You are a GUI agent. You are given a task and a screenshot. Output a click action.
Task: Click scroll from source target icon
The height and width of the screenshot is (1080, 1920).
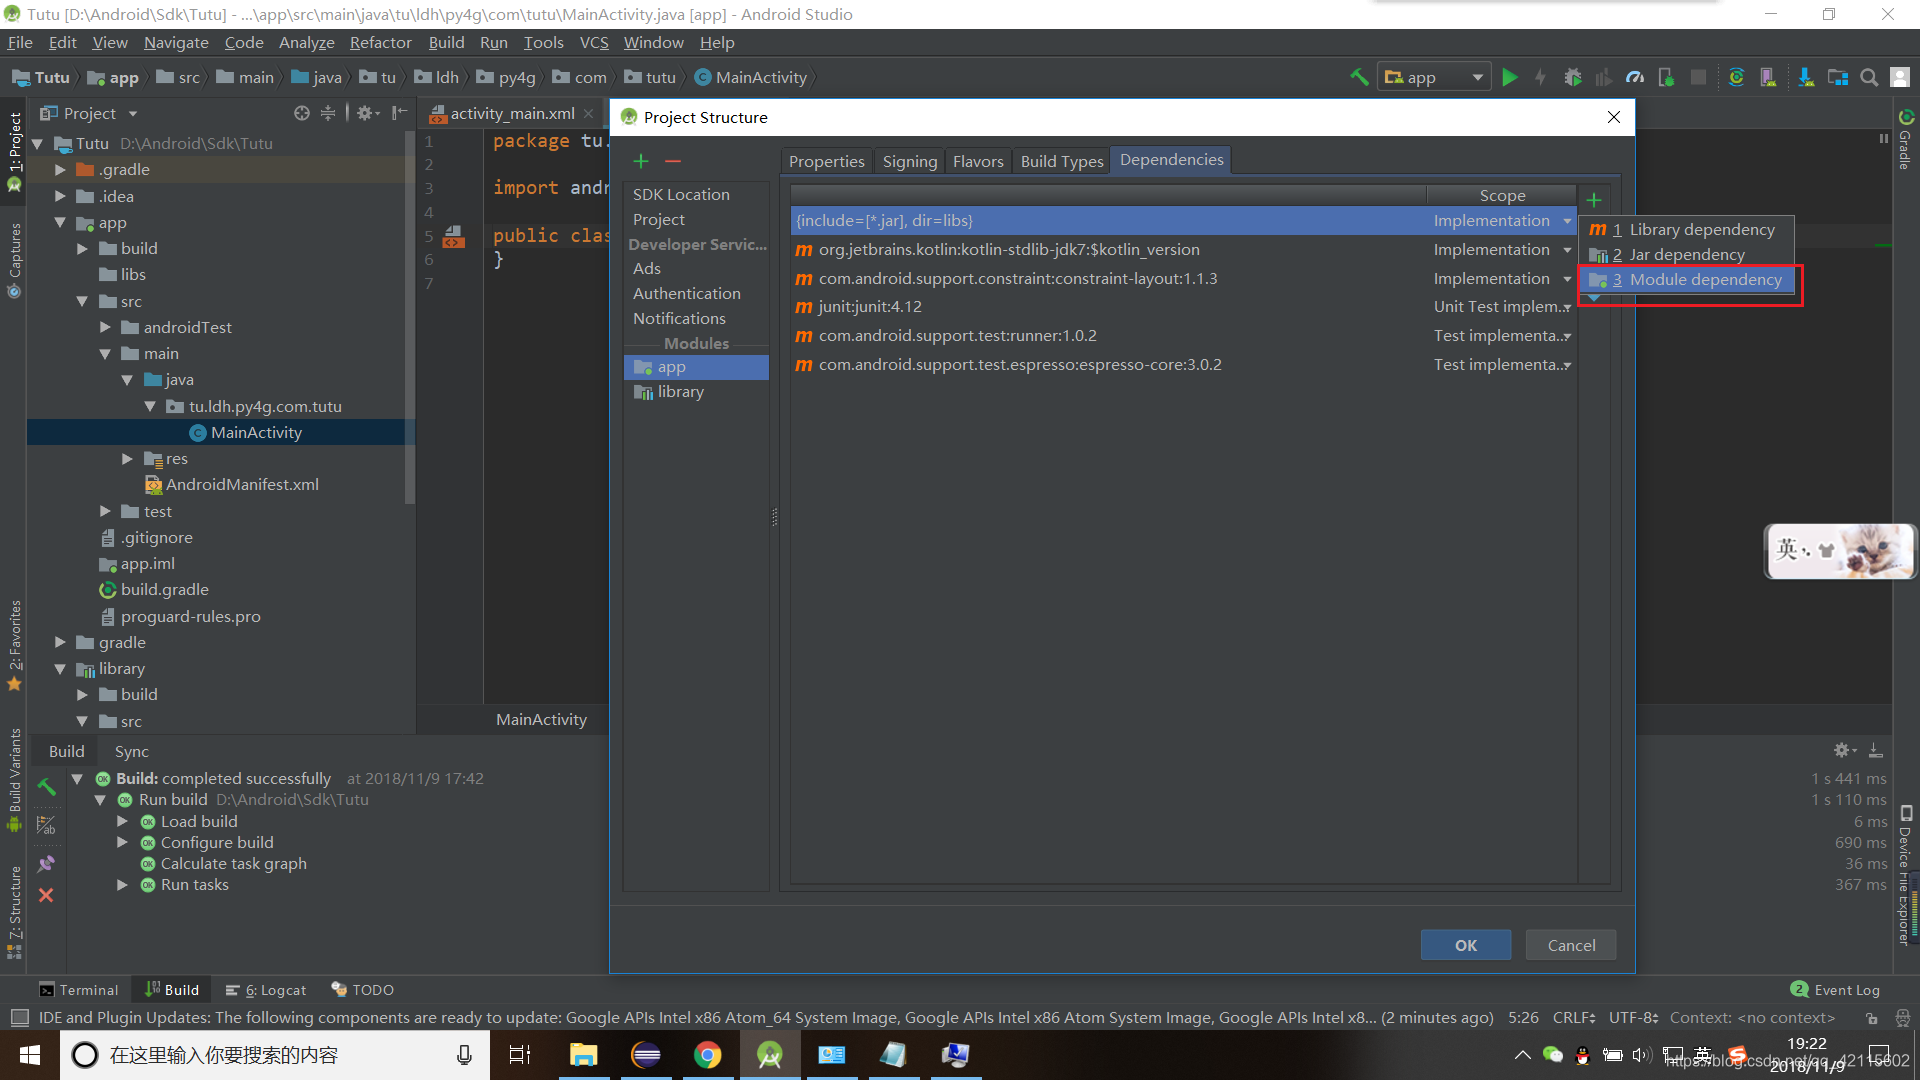point(301,113)
